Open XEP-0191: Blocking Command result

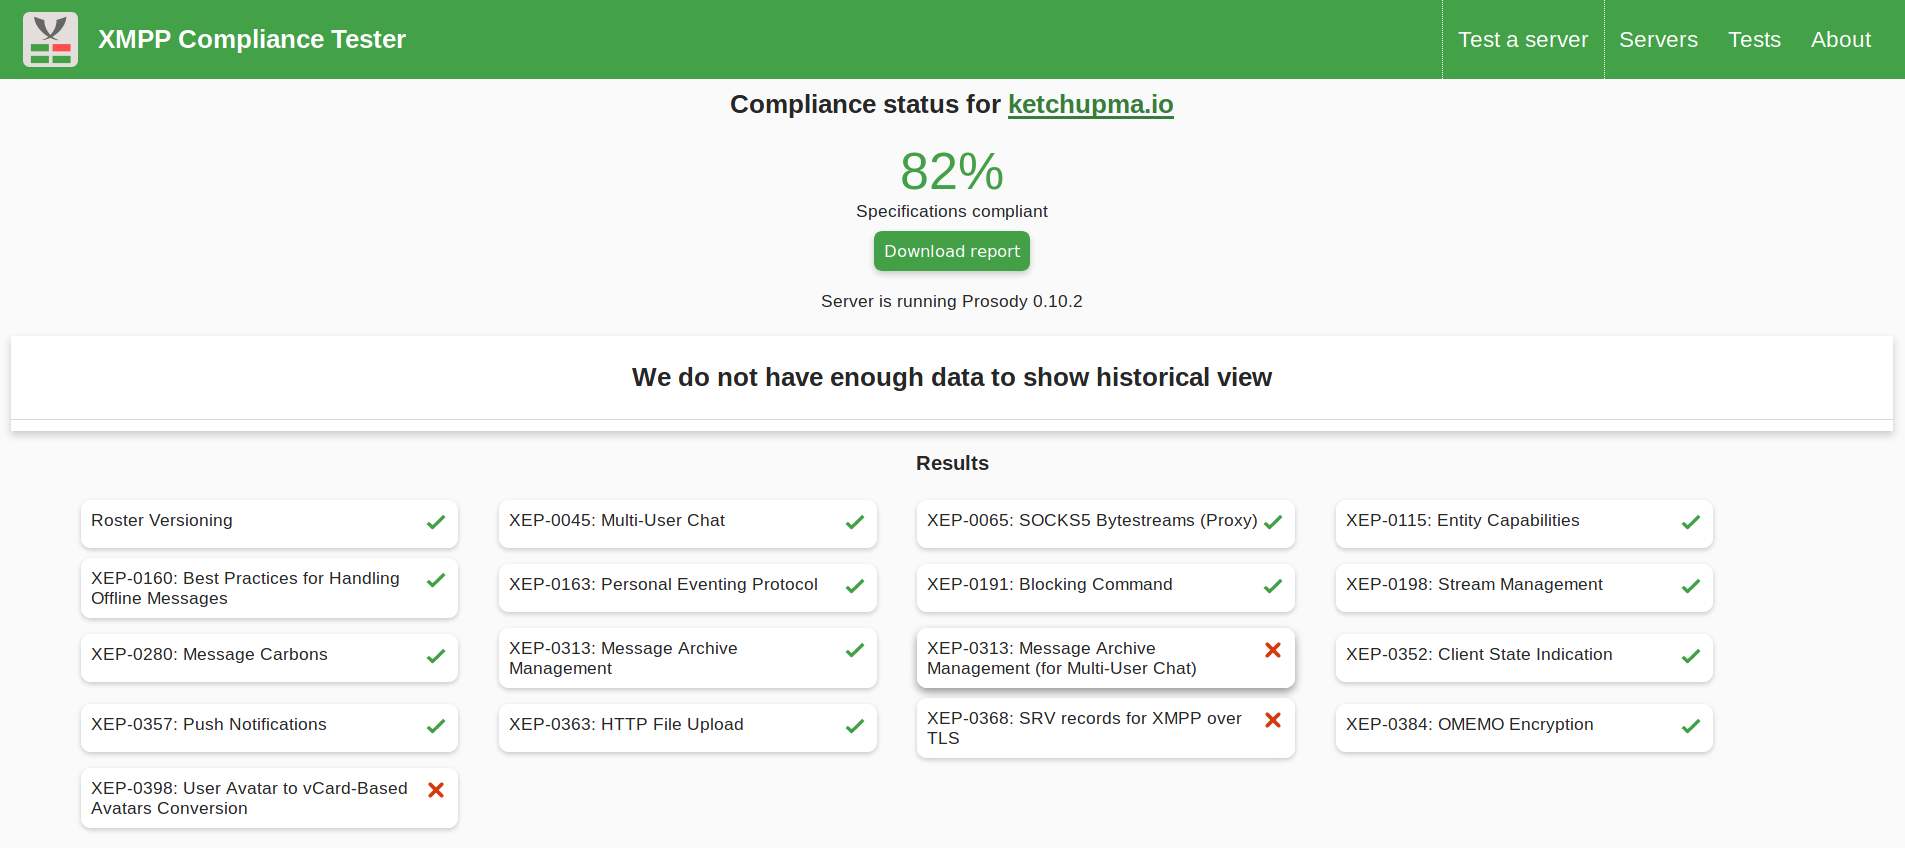1105,588
